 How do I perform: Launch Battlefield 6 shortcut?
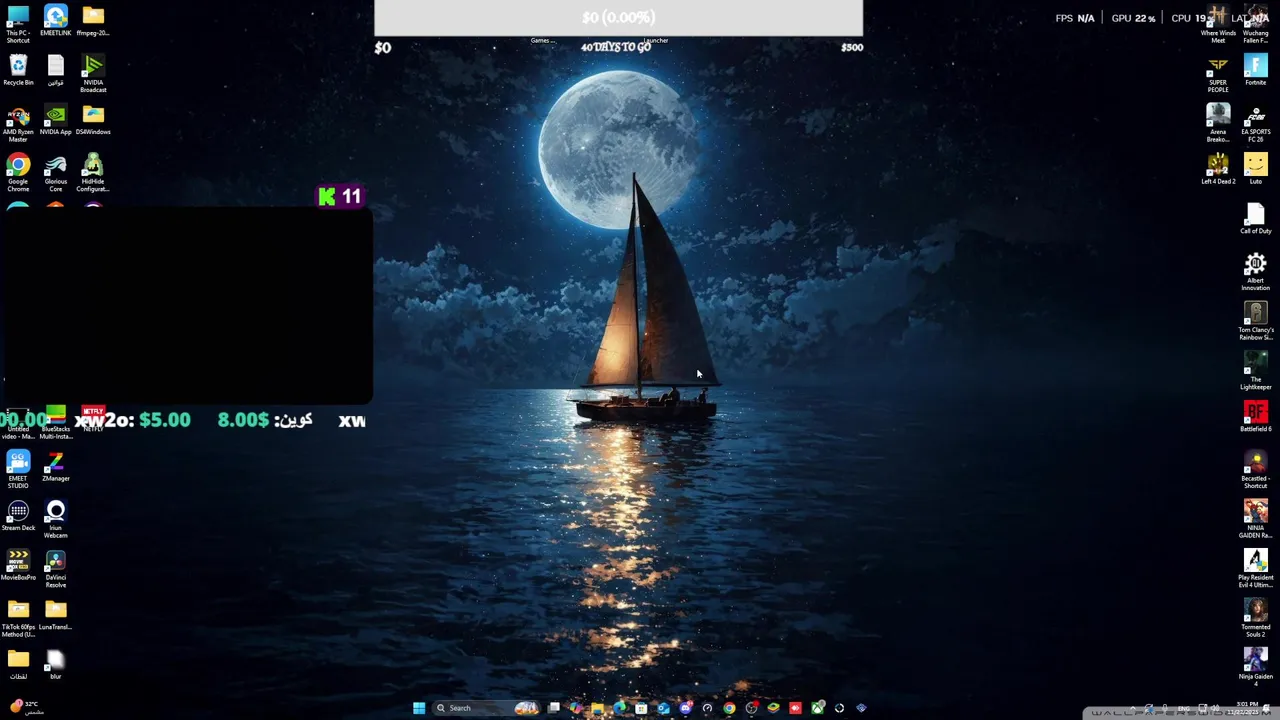point(1255,417)
